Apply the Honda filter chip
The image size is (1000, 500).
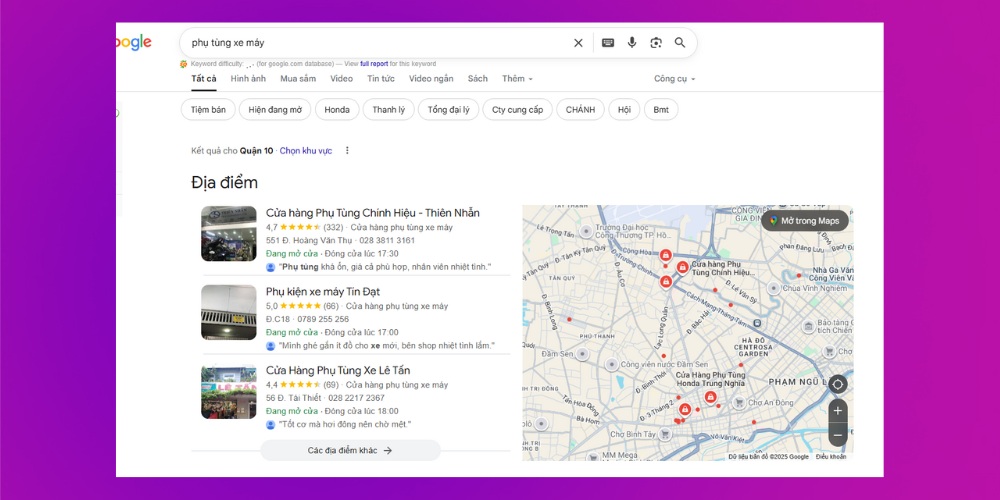click(337, 110)
